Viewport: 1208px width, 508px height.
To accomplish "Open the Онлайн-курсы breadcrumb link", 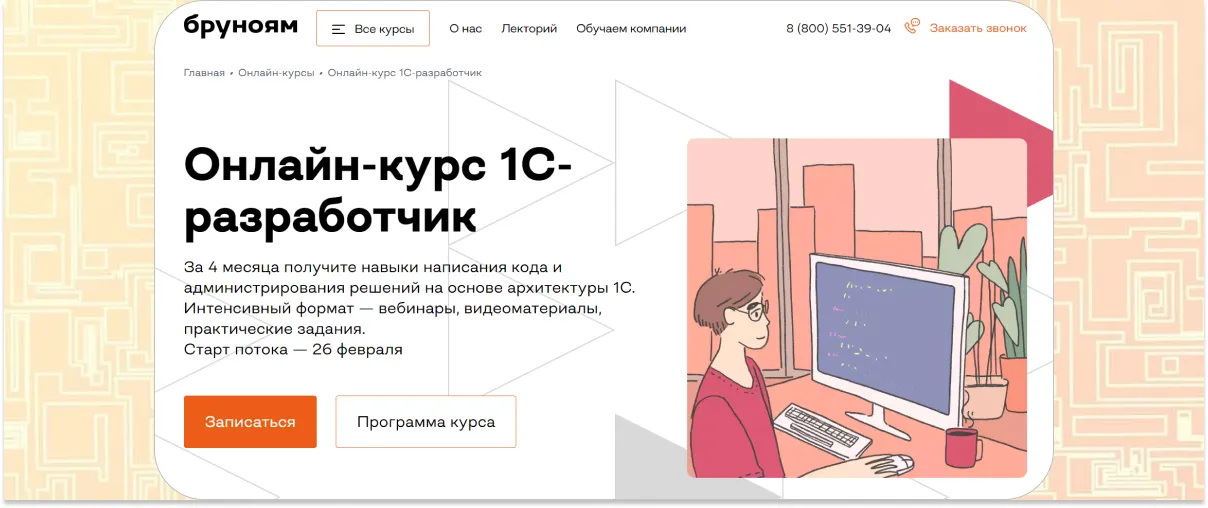I will tap(275, 73).
